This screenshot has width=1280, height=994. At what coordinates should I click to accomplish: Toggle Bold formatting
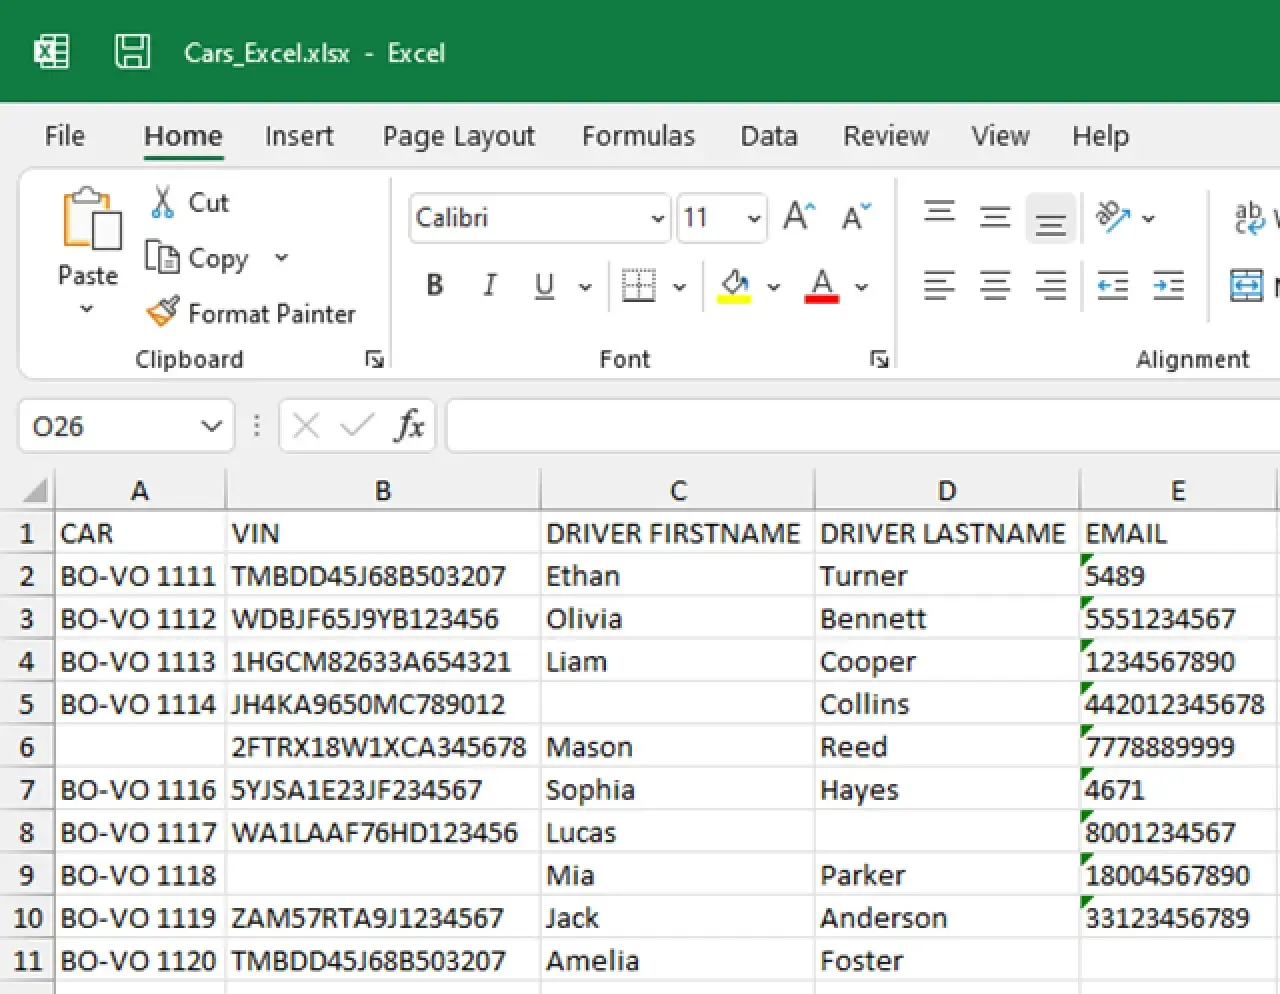pos(434,286)
